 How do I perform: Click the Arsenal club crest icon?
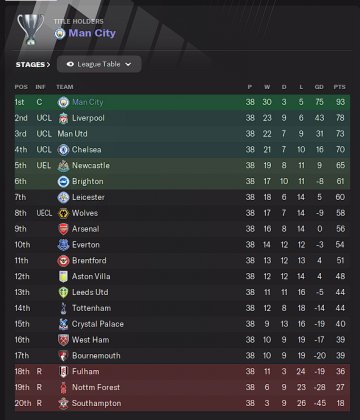pyautogui.click(x=63, y=229)
